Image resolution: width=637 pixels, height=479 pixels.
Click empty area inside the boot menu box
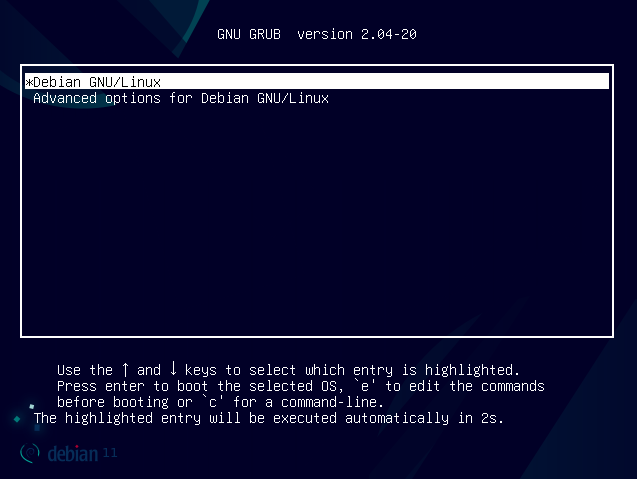tap(316, 230)
